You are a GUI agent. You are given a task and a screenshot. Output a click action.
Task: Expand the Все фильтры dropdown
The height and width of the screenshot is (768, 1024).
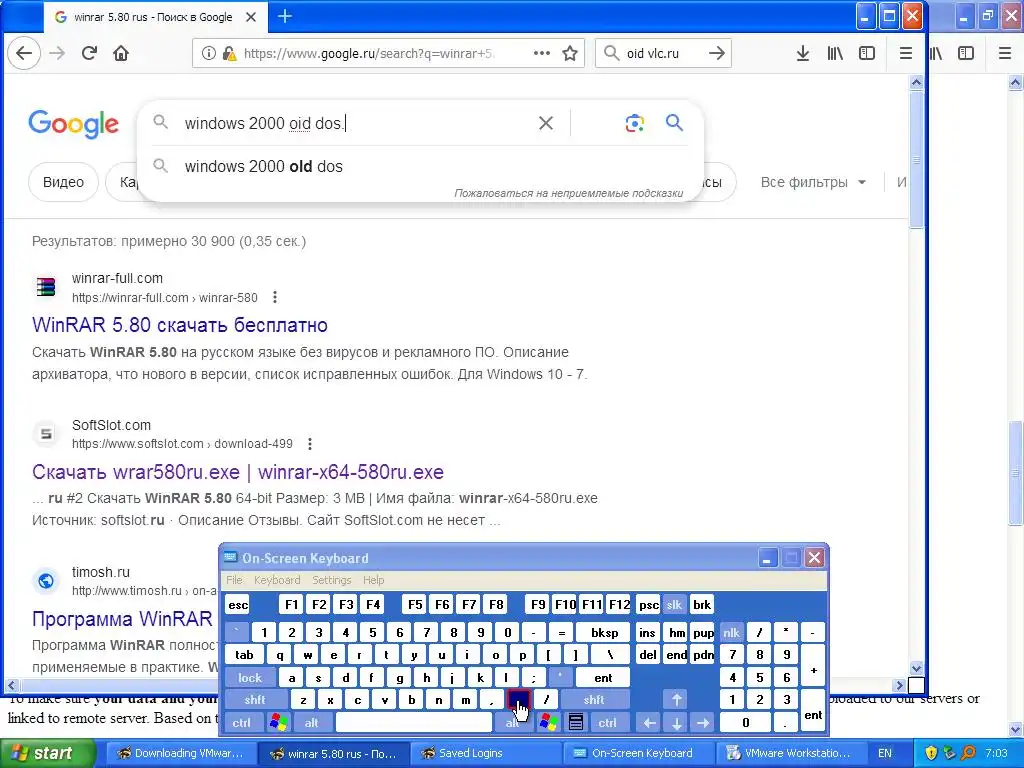click(813, 182)
